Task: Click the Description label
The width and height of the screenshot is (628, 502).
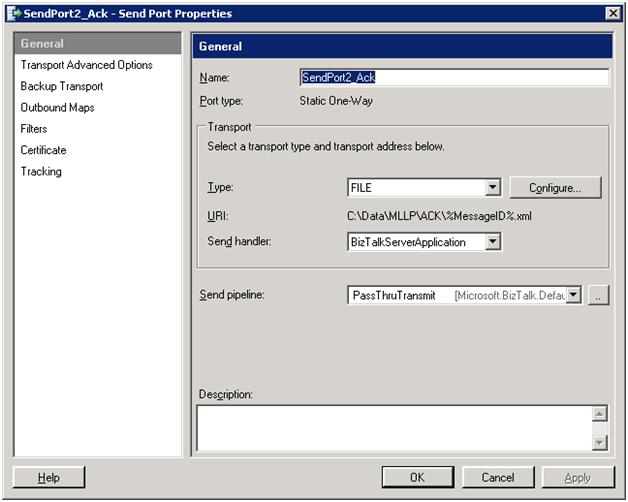Action: (x=225, y=395)
